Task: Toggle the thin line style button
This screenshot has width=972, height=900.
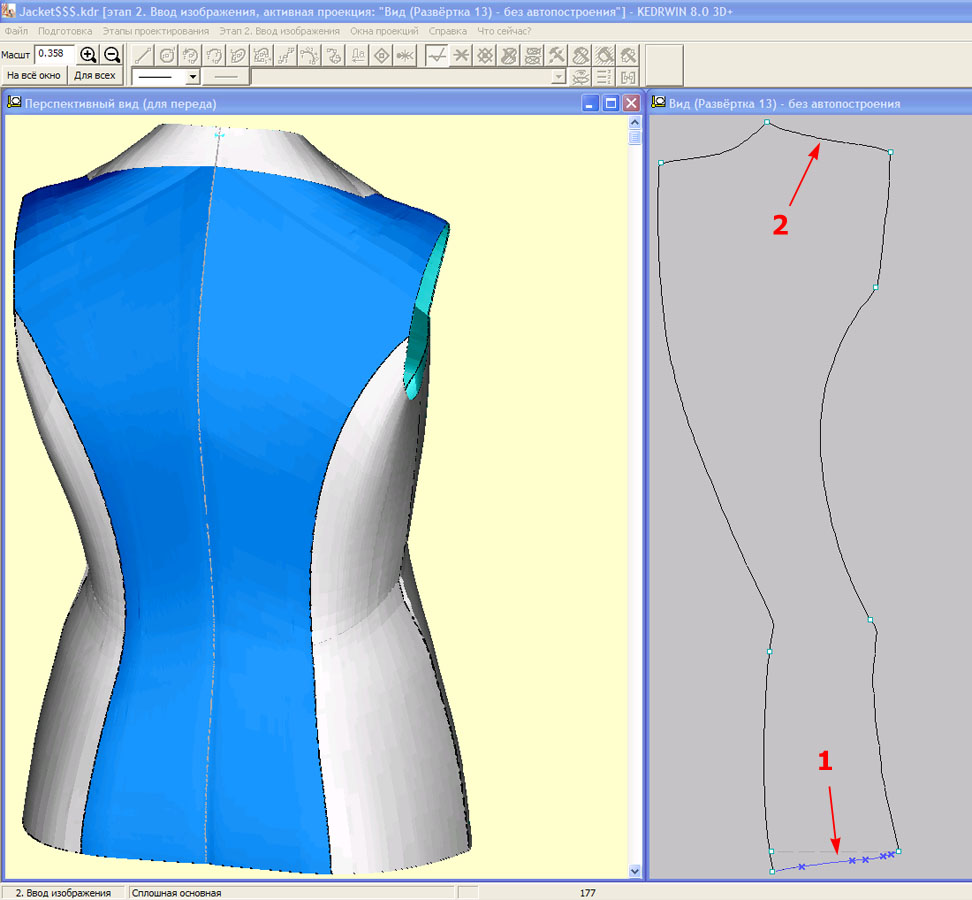Action: coord(226,76)
